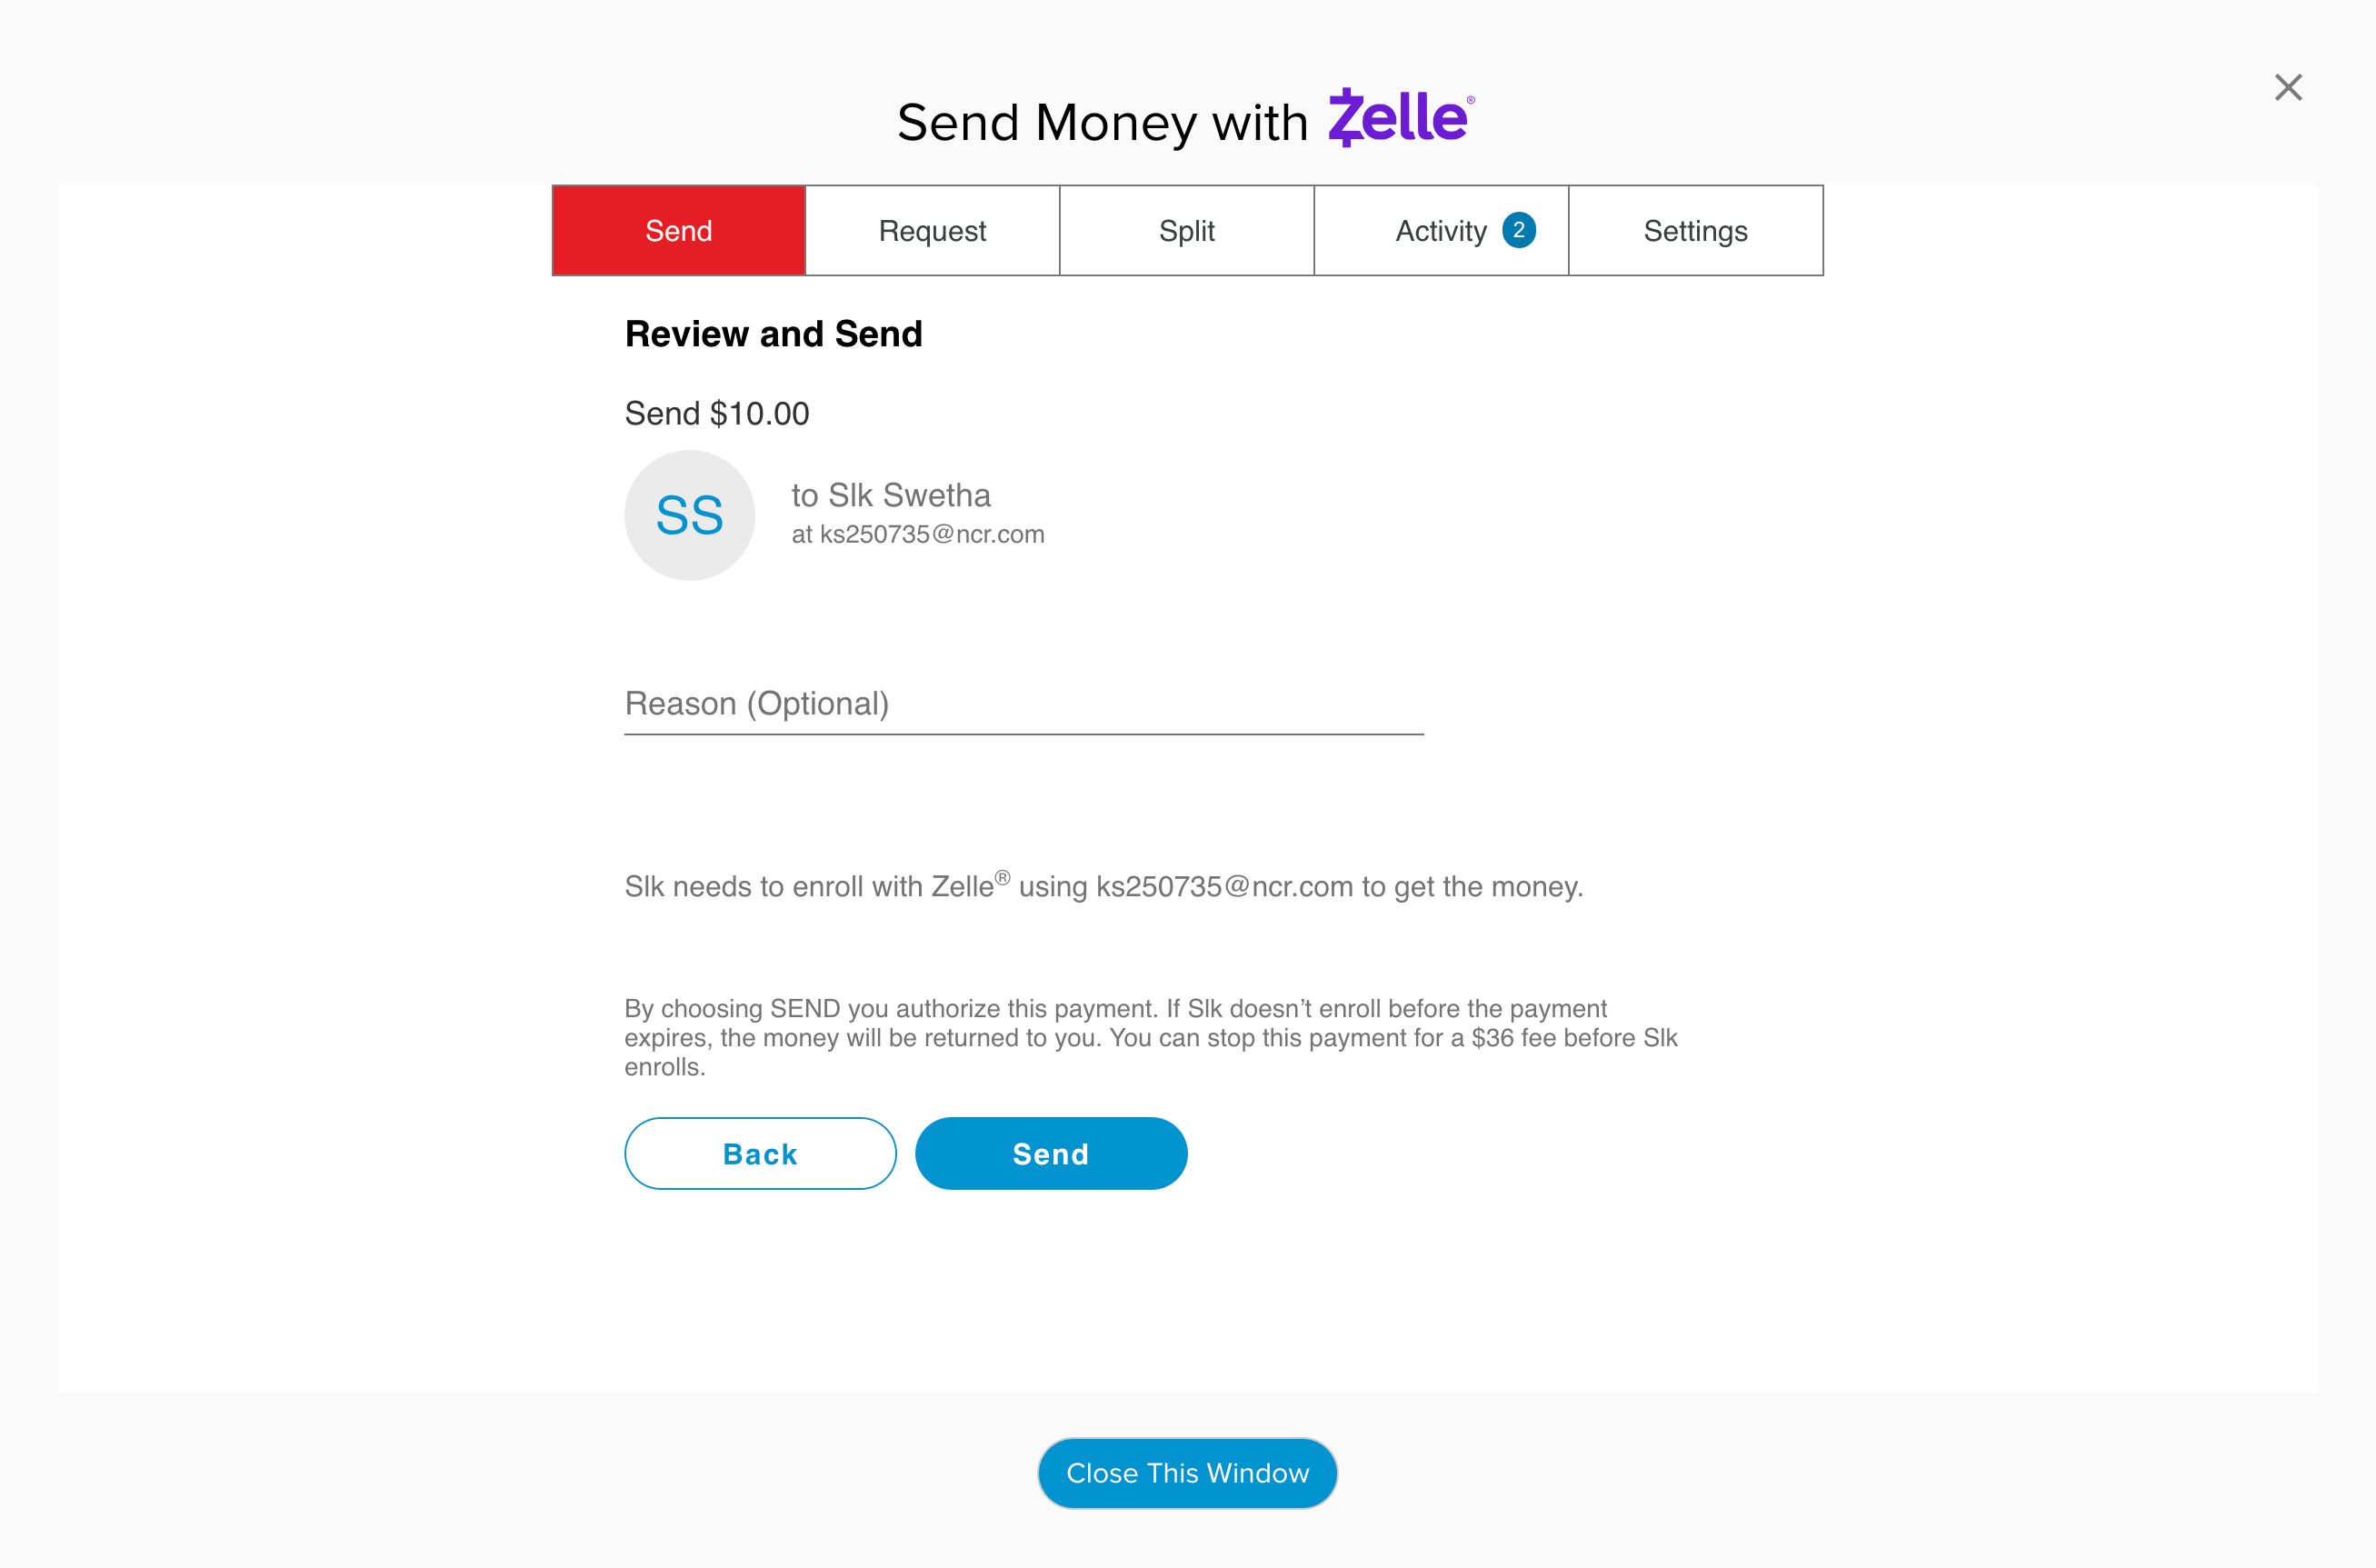This screenshot has height=1568, width=2376.
Task: Click the Close This Window button
Action: click(x=1187, y=1473)
